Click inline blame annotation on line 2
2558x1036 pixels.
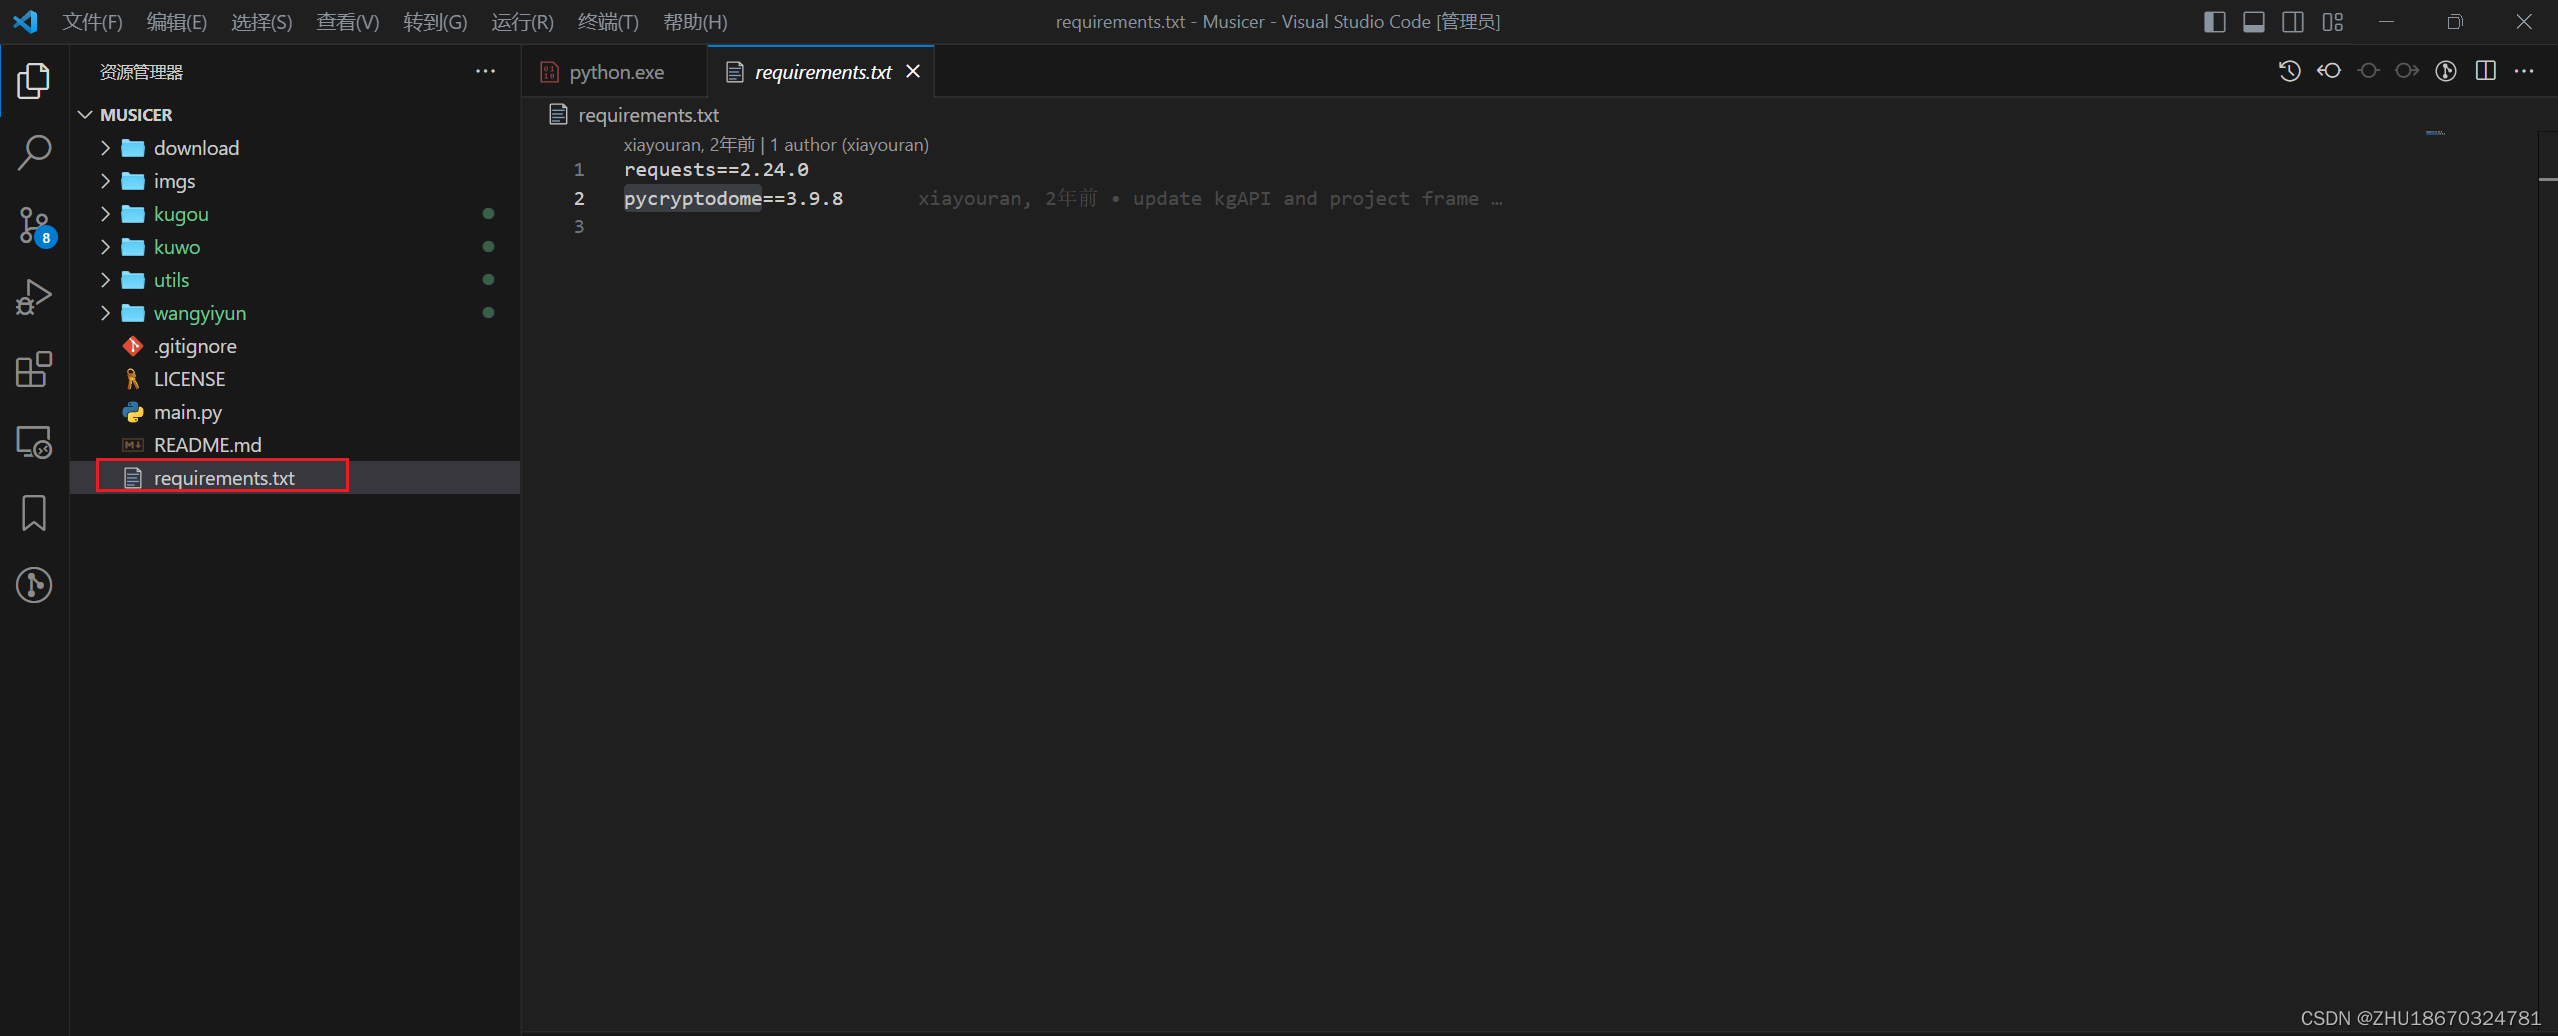pyautogui.click(x=1210, y=199)
